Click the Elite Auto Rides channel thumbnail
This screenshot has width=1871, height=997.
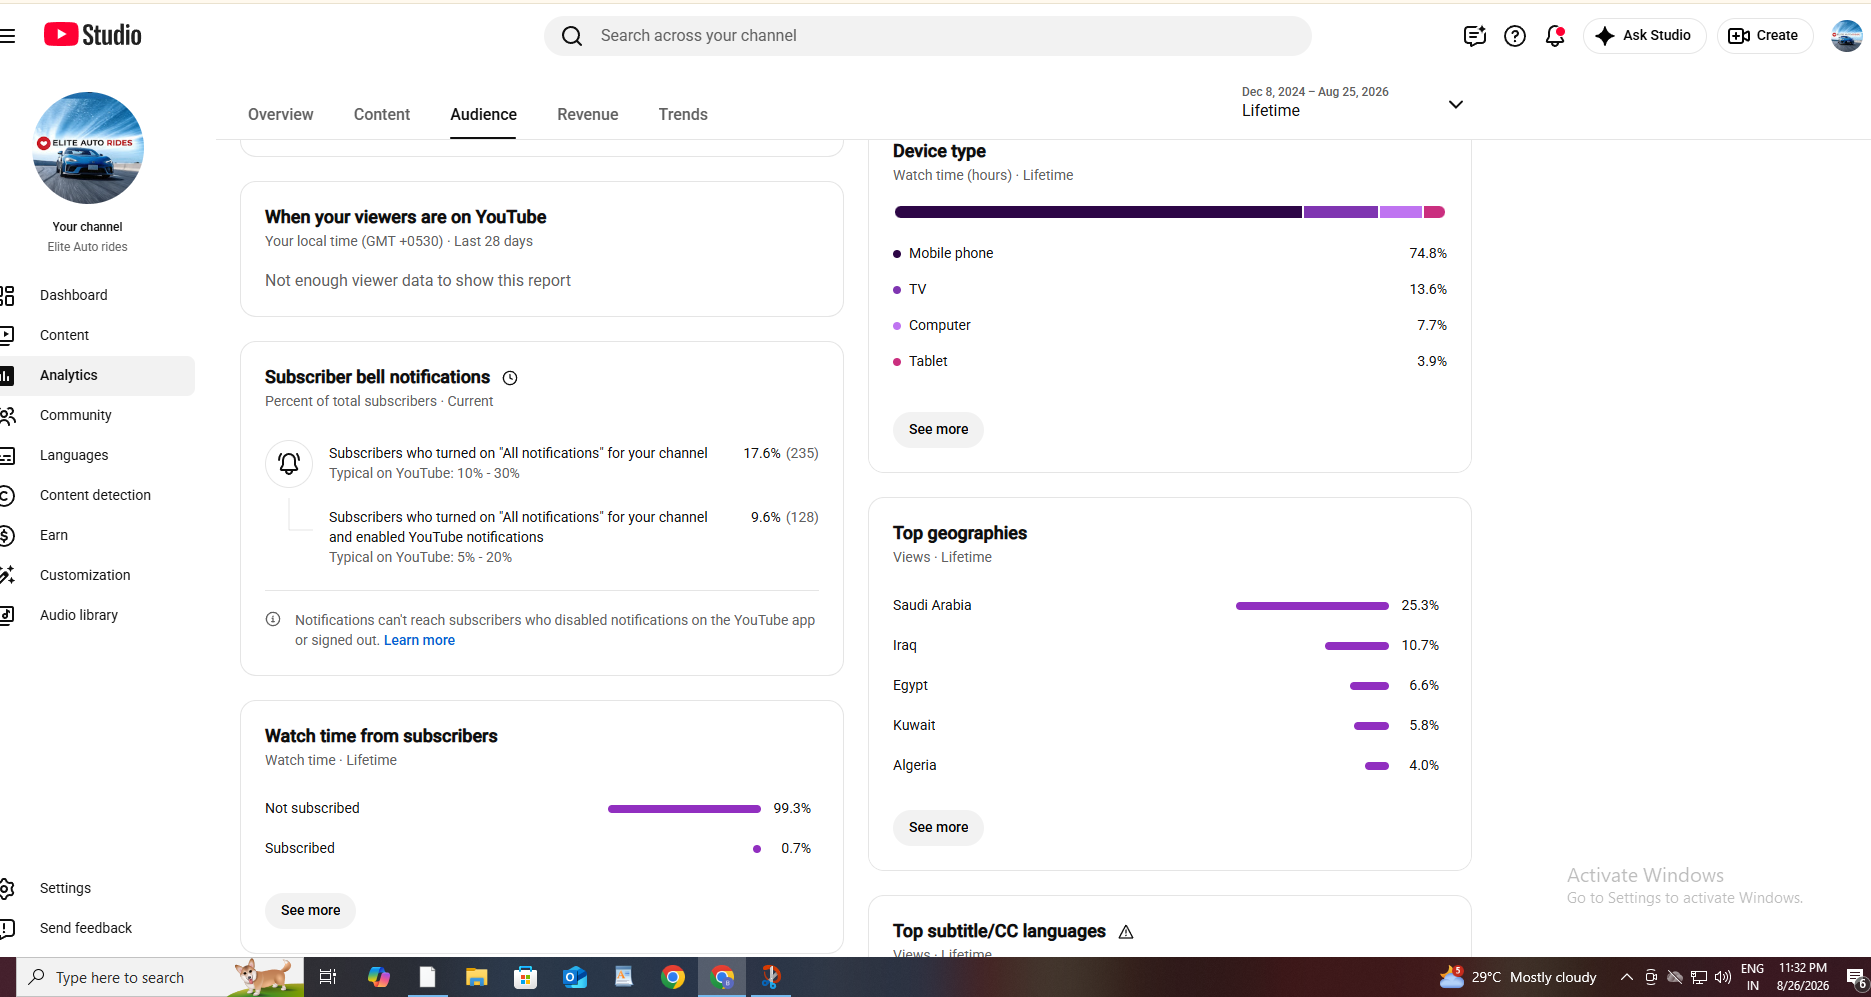[x=88, y=148]
